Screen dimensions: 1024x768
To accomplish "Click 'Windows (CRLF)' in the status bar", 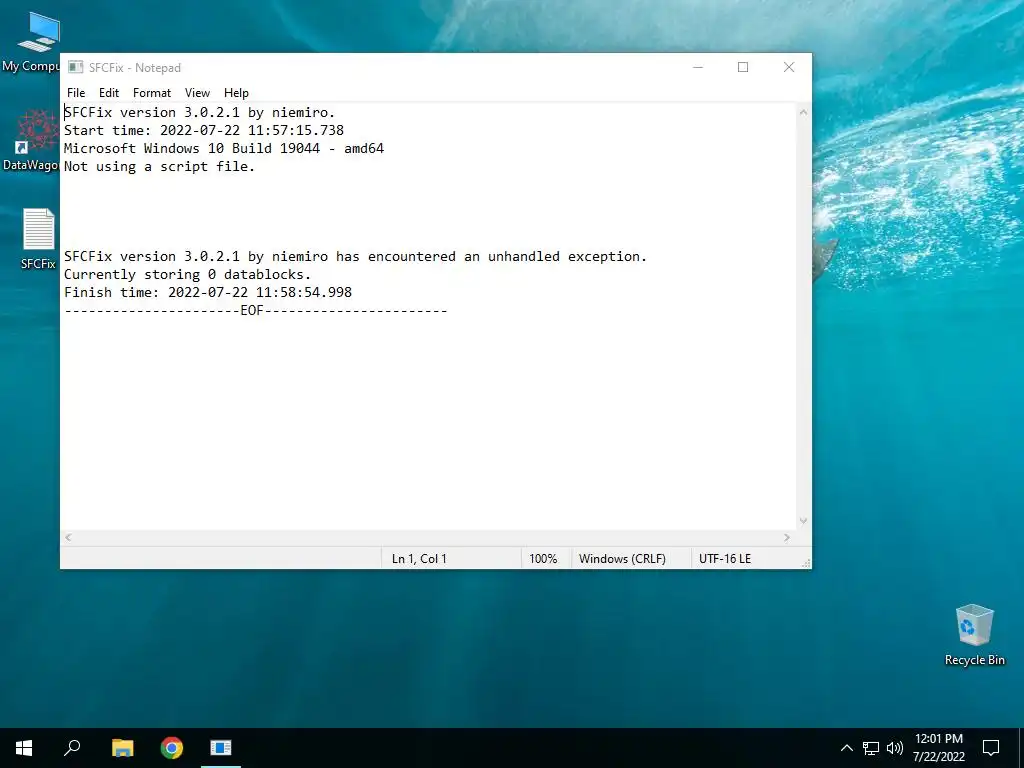I will [x=622, y=559].
